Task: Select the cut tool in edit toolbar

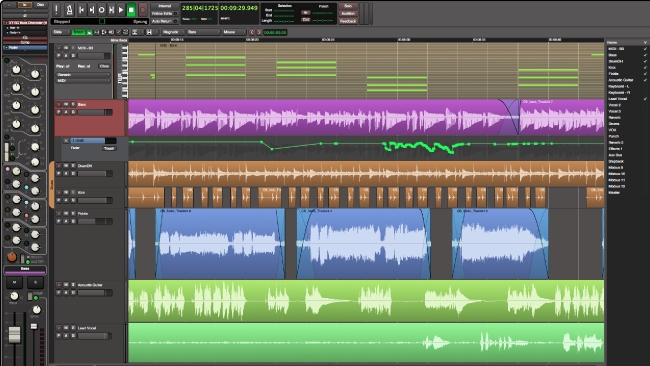Action: coord(104,32)
